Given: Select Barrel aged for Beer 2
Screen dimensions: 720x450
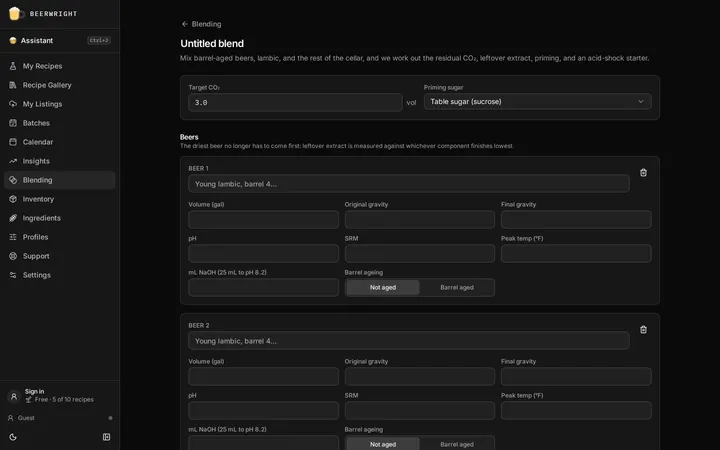Looking at the screenshot, I should (457, 444).
